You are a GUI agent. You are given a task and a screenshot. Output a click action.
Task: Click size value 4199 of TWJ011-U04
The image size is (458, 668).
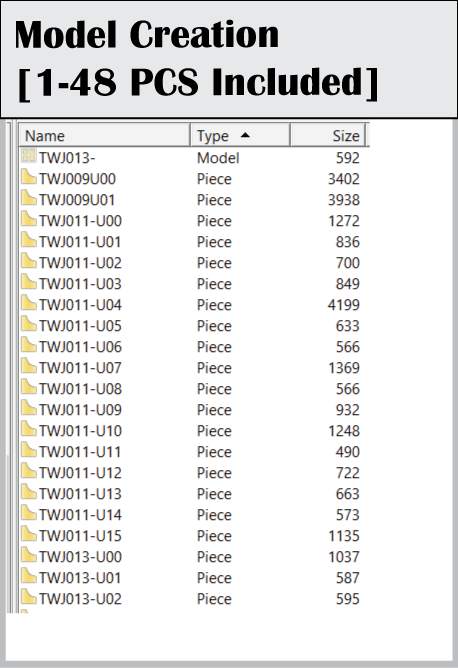[x=344, y=305]
